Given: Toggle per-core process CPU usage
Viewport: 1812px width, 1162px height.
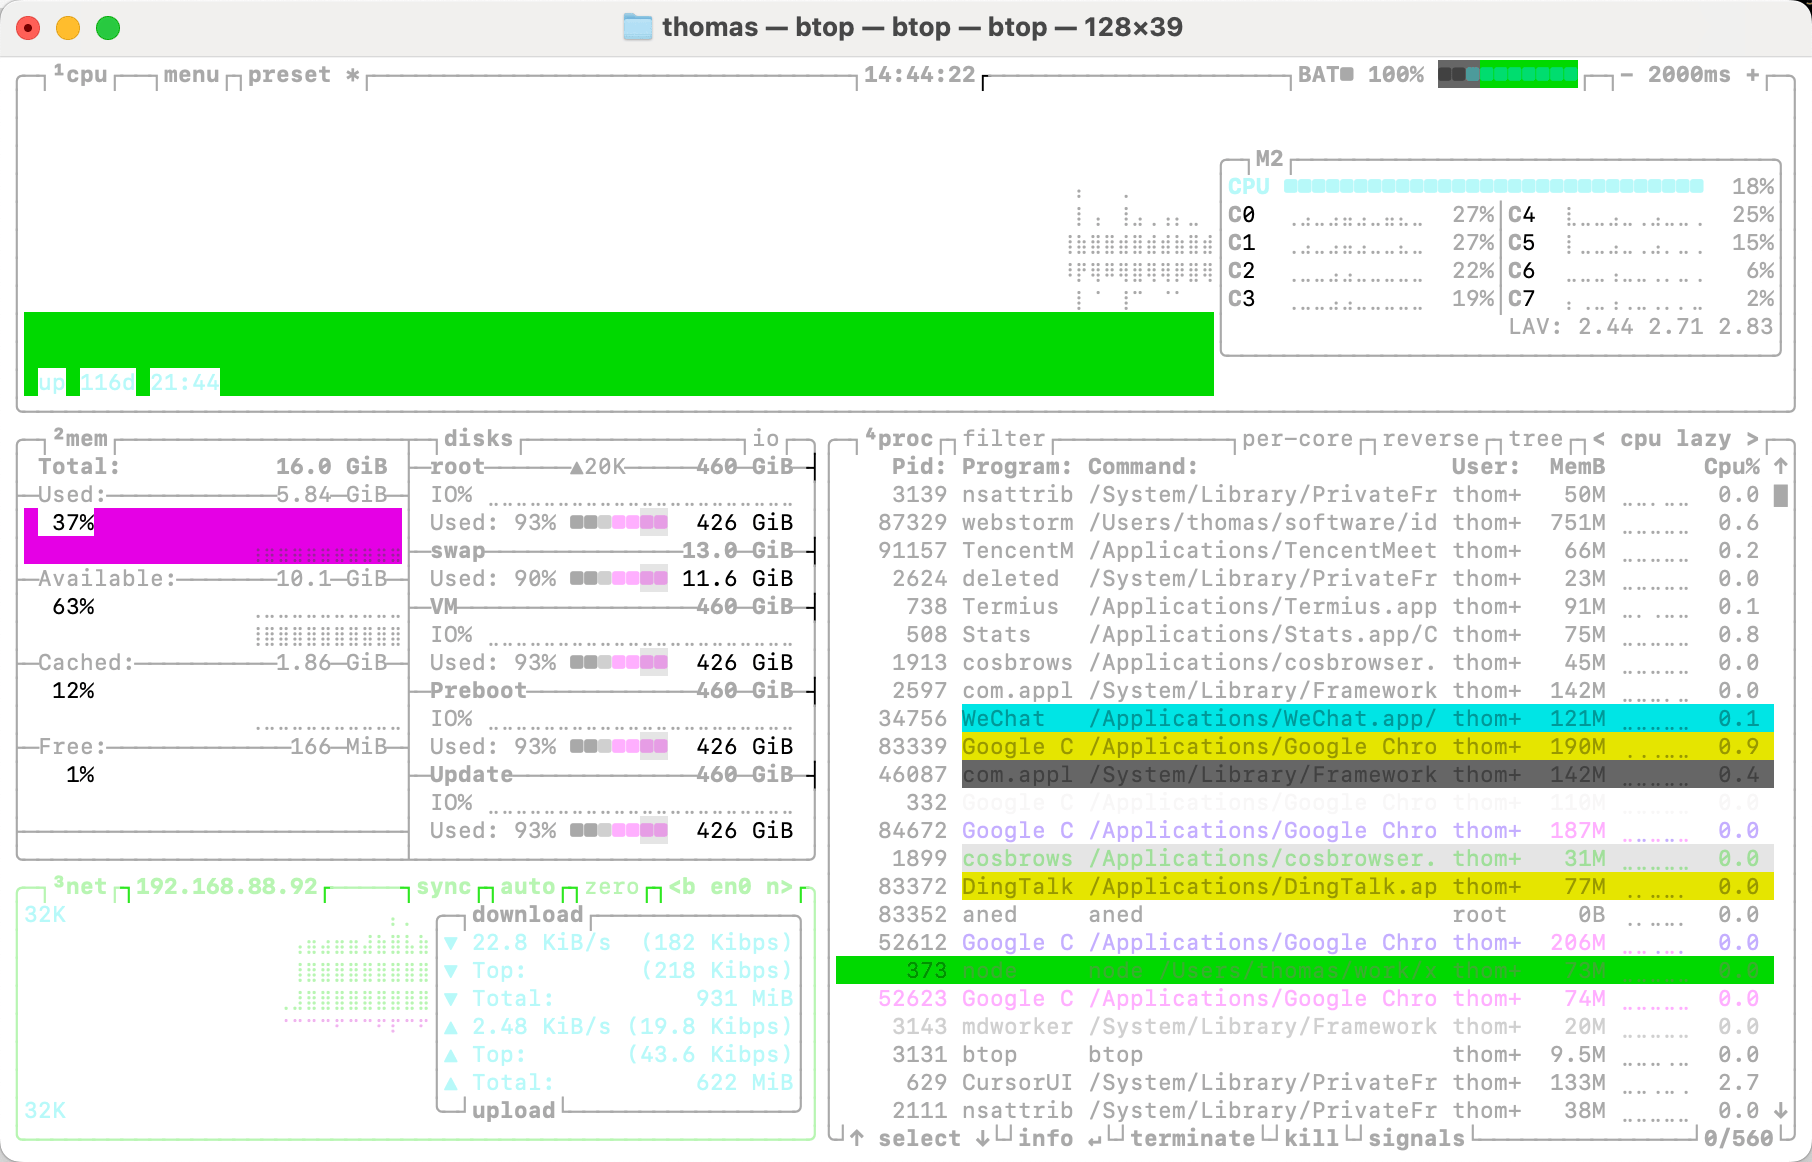Looking at the screenshot, I should coord(1297,439).
